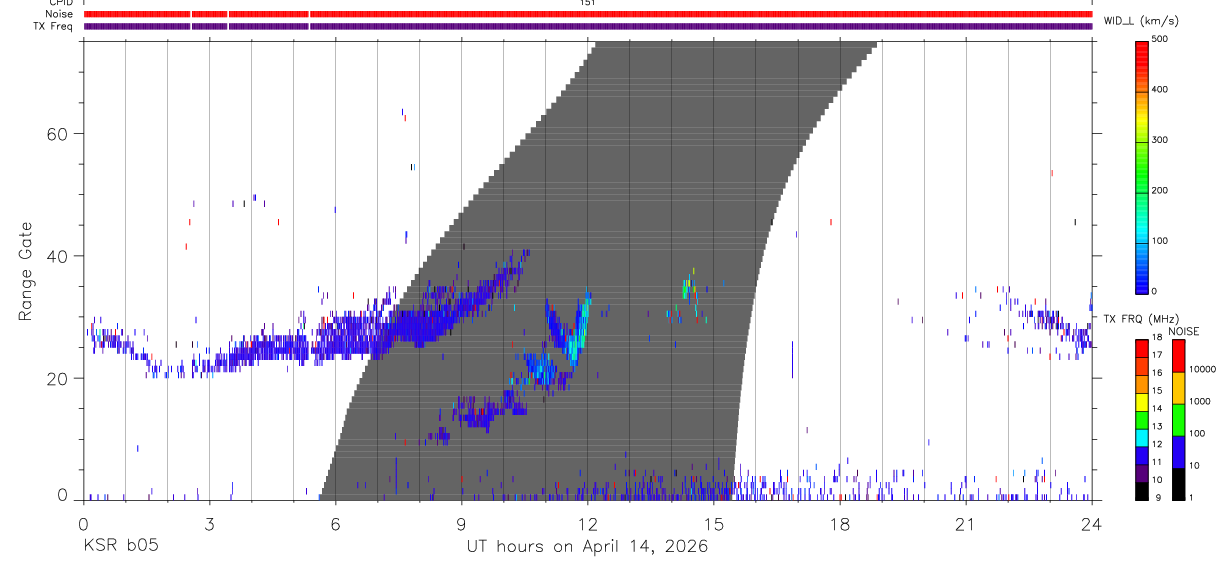The height and width of the screenshot is (567, 1228).
Task: Select the TX FRQ (MHz) color bar
Action: coord(1142,419)
